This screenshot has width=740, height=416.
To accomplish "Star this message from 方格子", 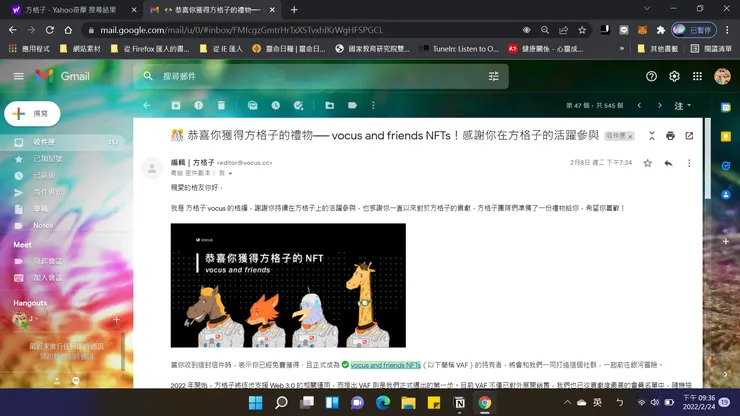I will tap(648, 163).
